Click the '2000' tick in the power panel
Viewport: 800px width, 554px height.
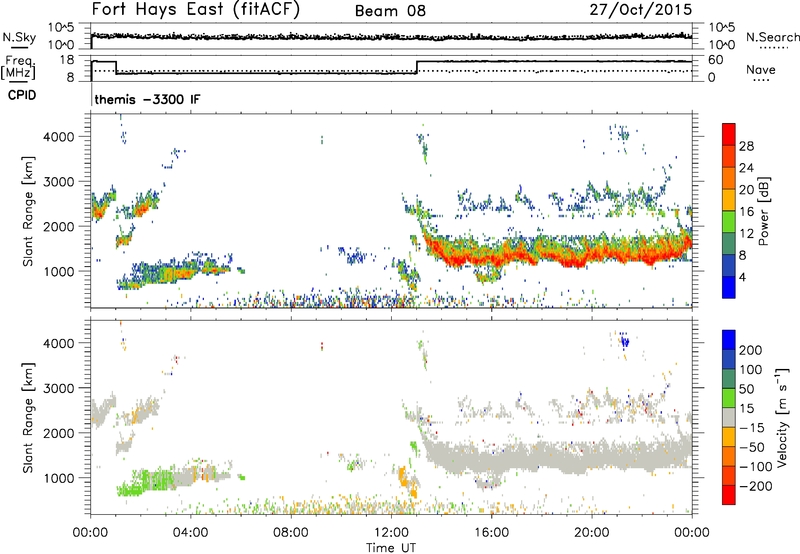coord(58,226)
